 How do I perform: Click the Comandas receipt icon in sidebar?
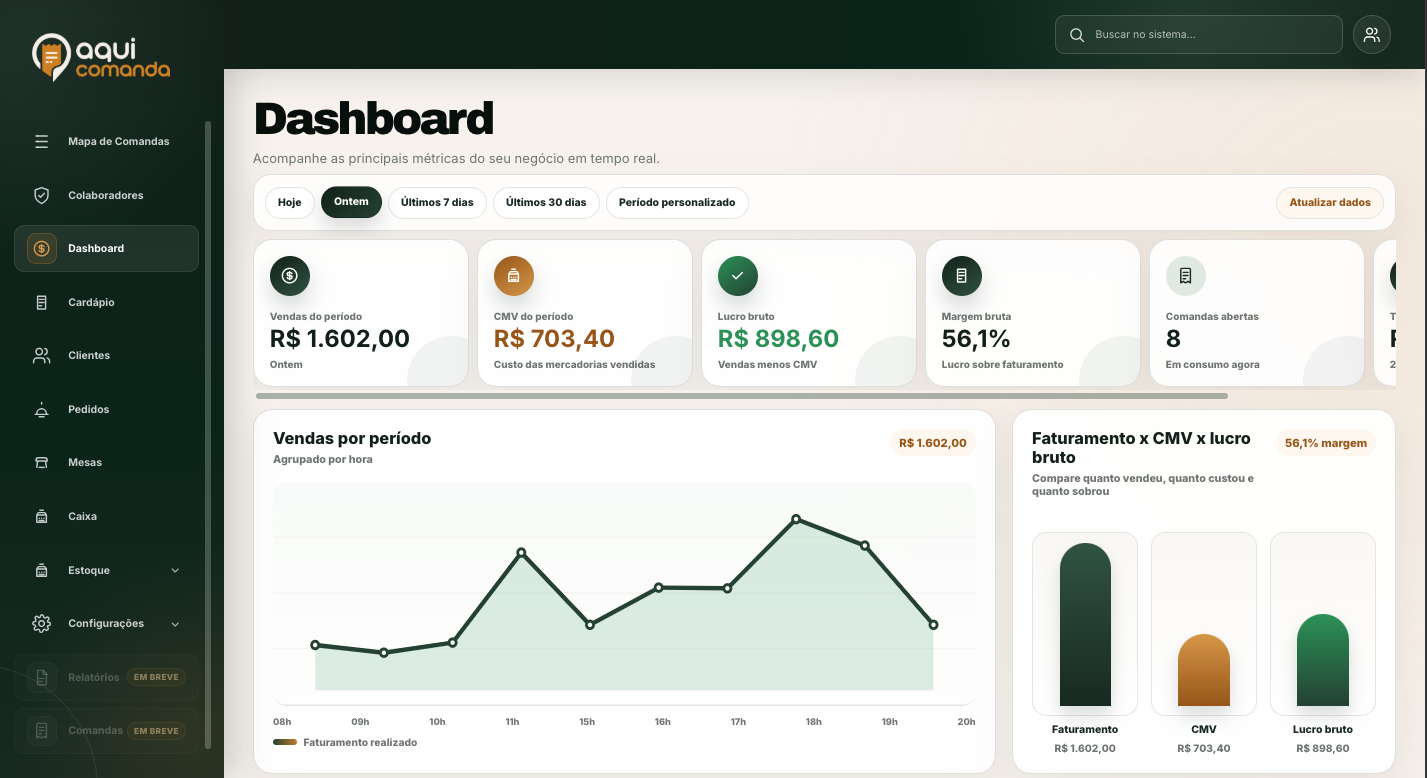[41, 731]
